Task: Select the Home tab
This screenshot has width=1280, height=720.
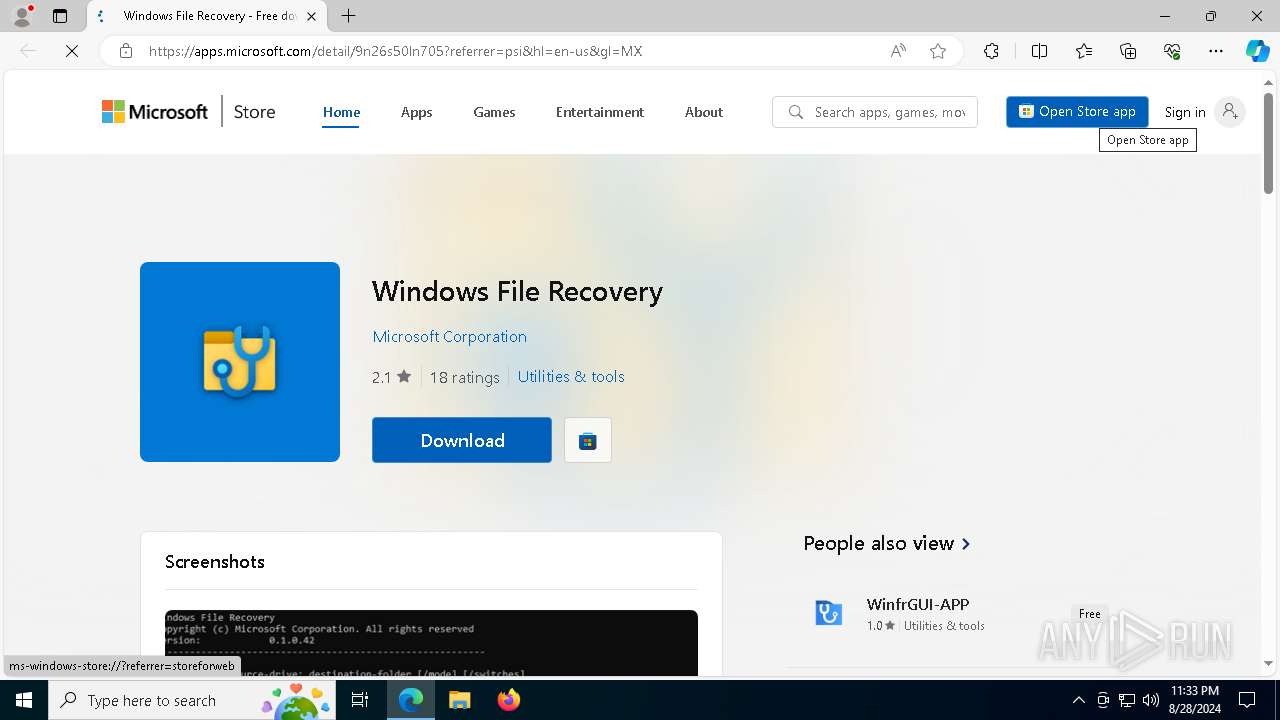Action: (341, 112)
